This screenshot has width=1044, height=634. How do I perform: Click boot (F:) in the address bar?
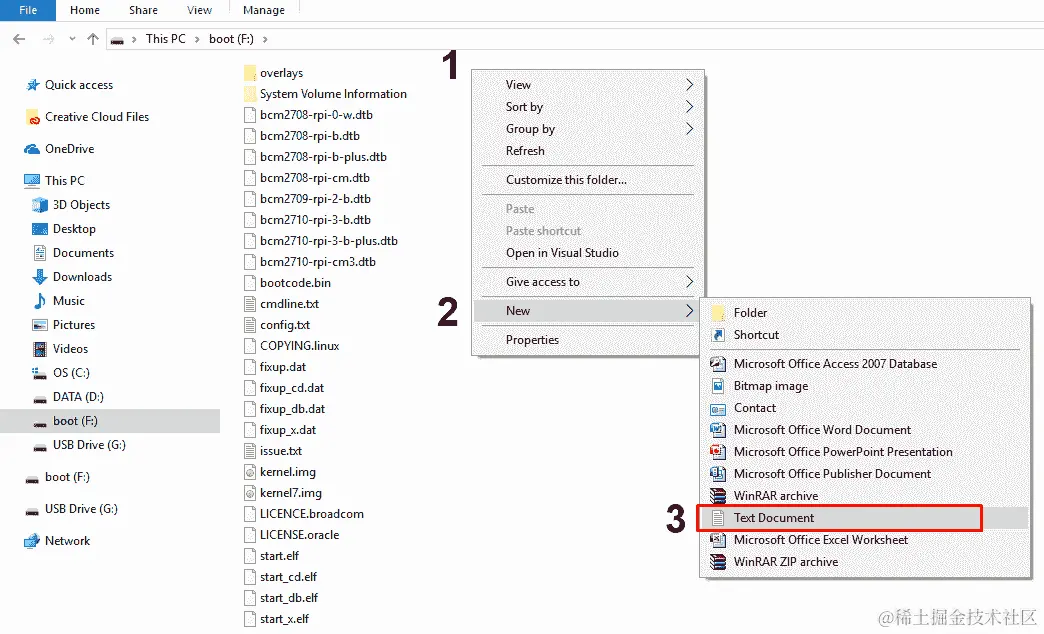231,39
